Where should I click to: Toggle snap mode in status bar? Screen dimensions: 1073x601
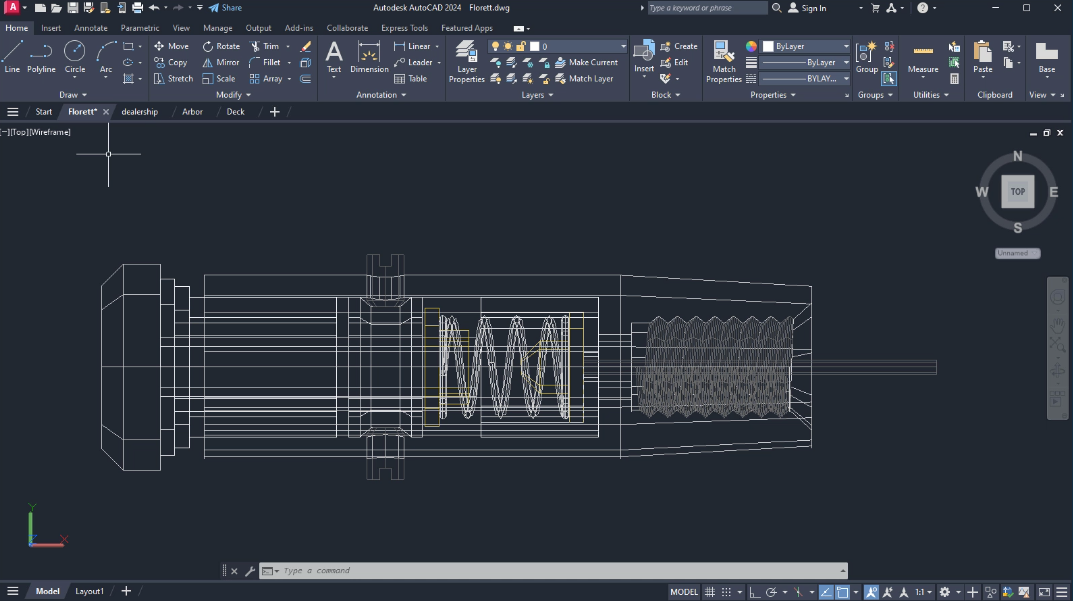point(726,592)
